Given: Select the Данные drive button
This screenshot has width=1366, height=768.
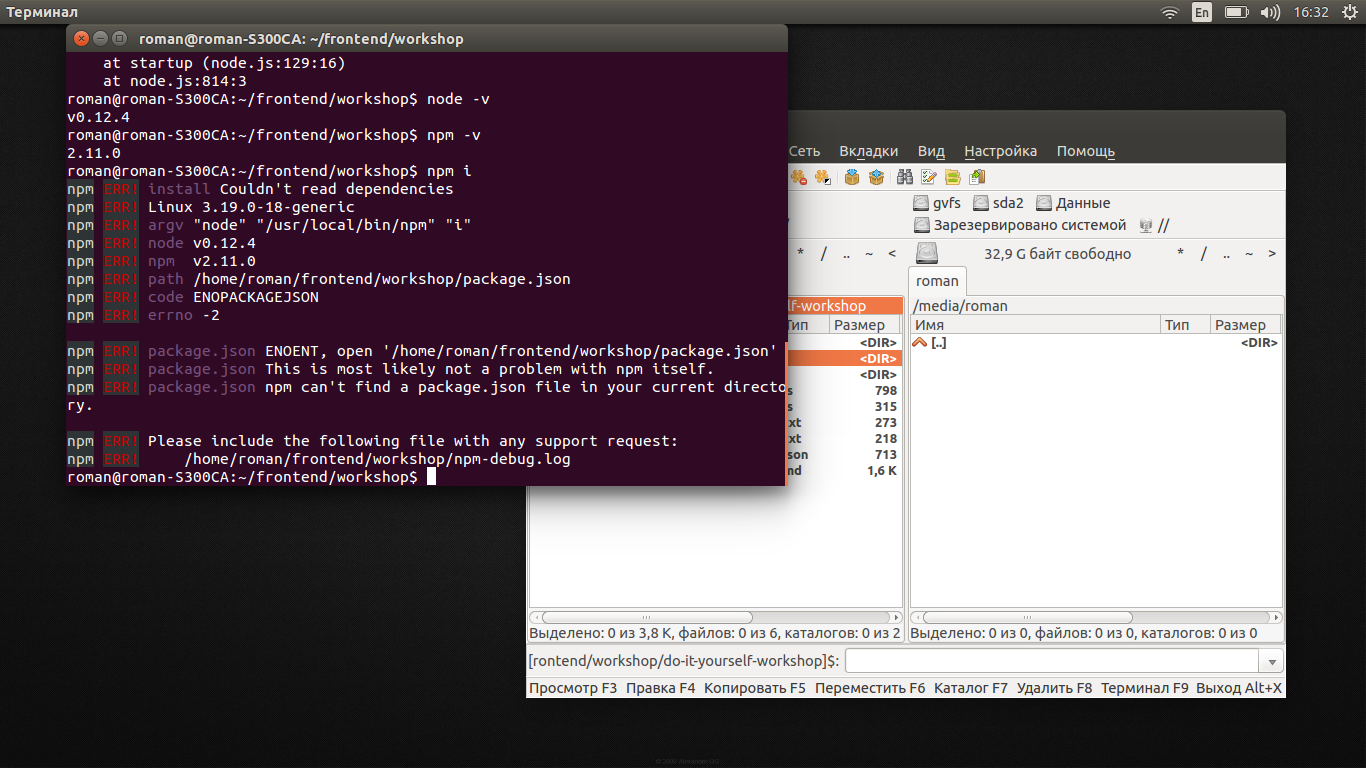Looking at the screenshot, I should point(1074,203).
